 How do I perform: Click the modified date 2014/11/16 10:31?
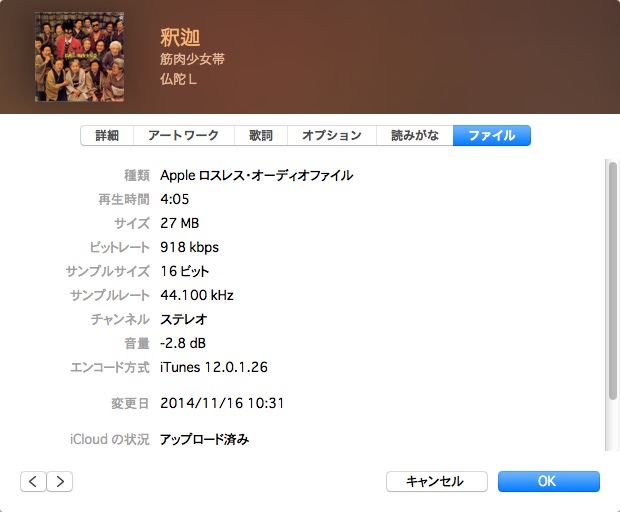tap(222, 403)
